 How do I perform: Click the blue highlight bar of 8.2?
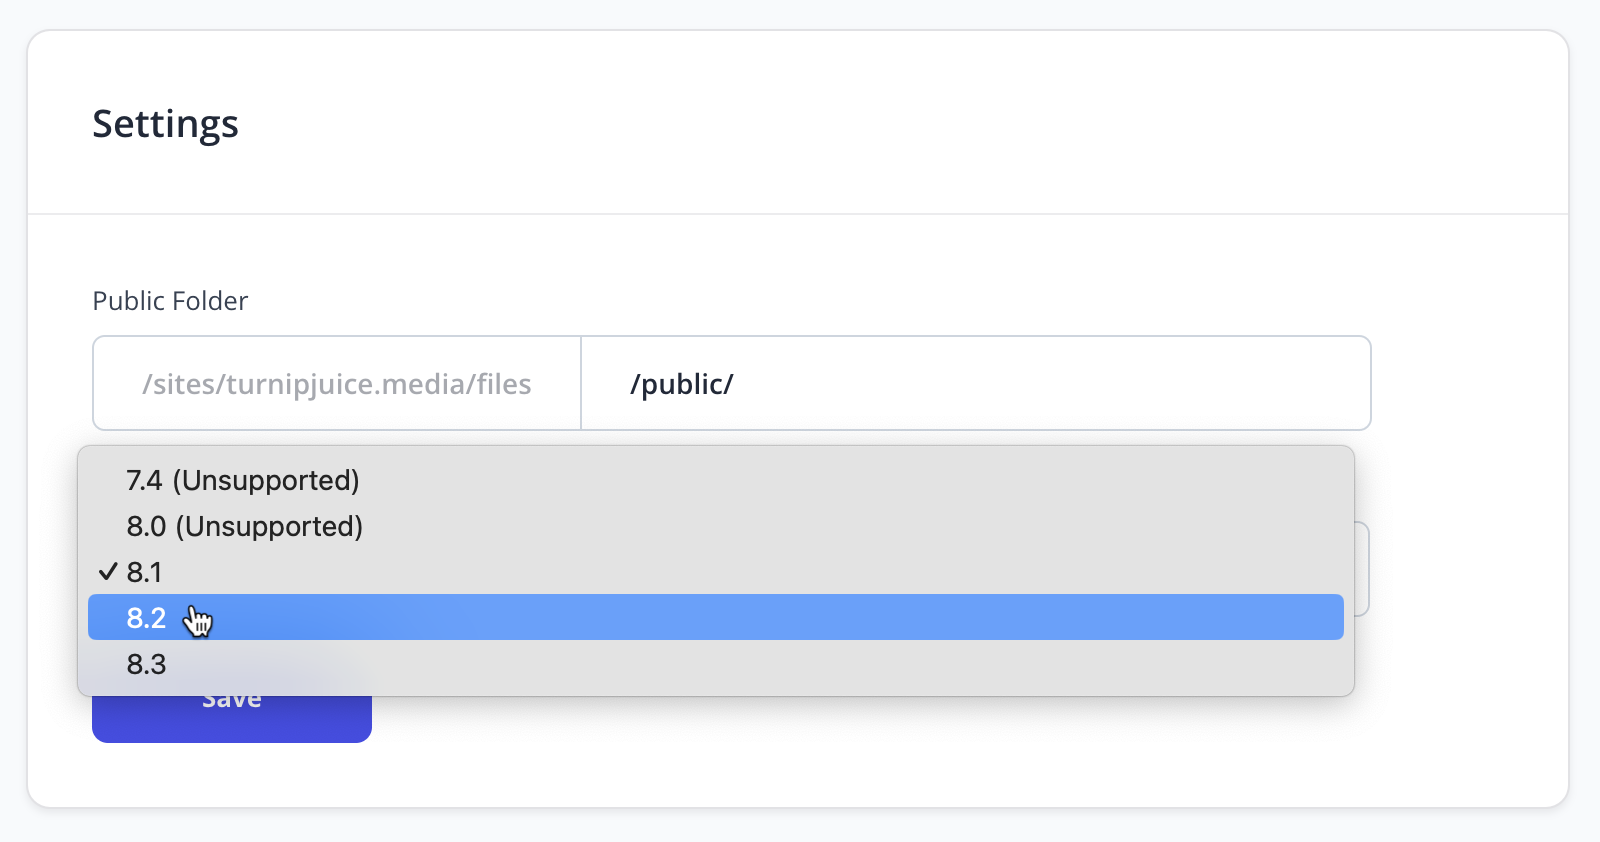click(x=715, y=617)
